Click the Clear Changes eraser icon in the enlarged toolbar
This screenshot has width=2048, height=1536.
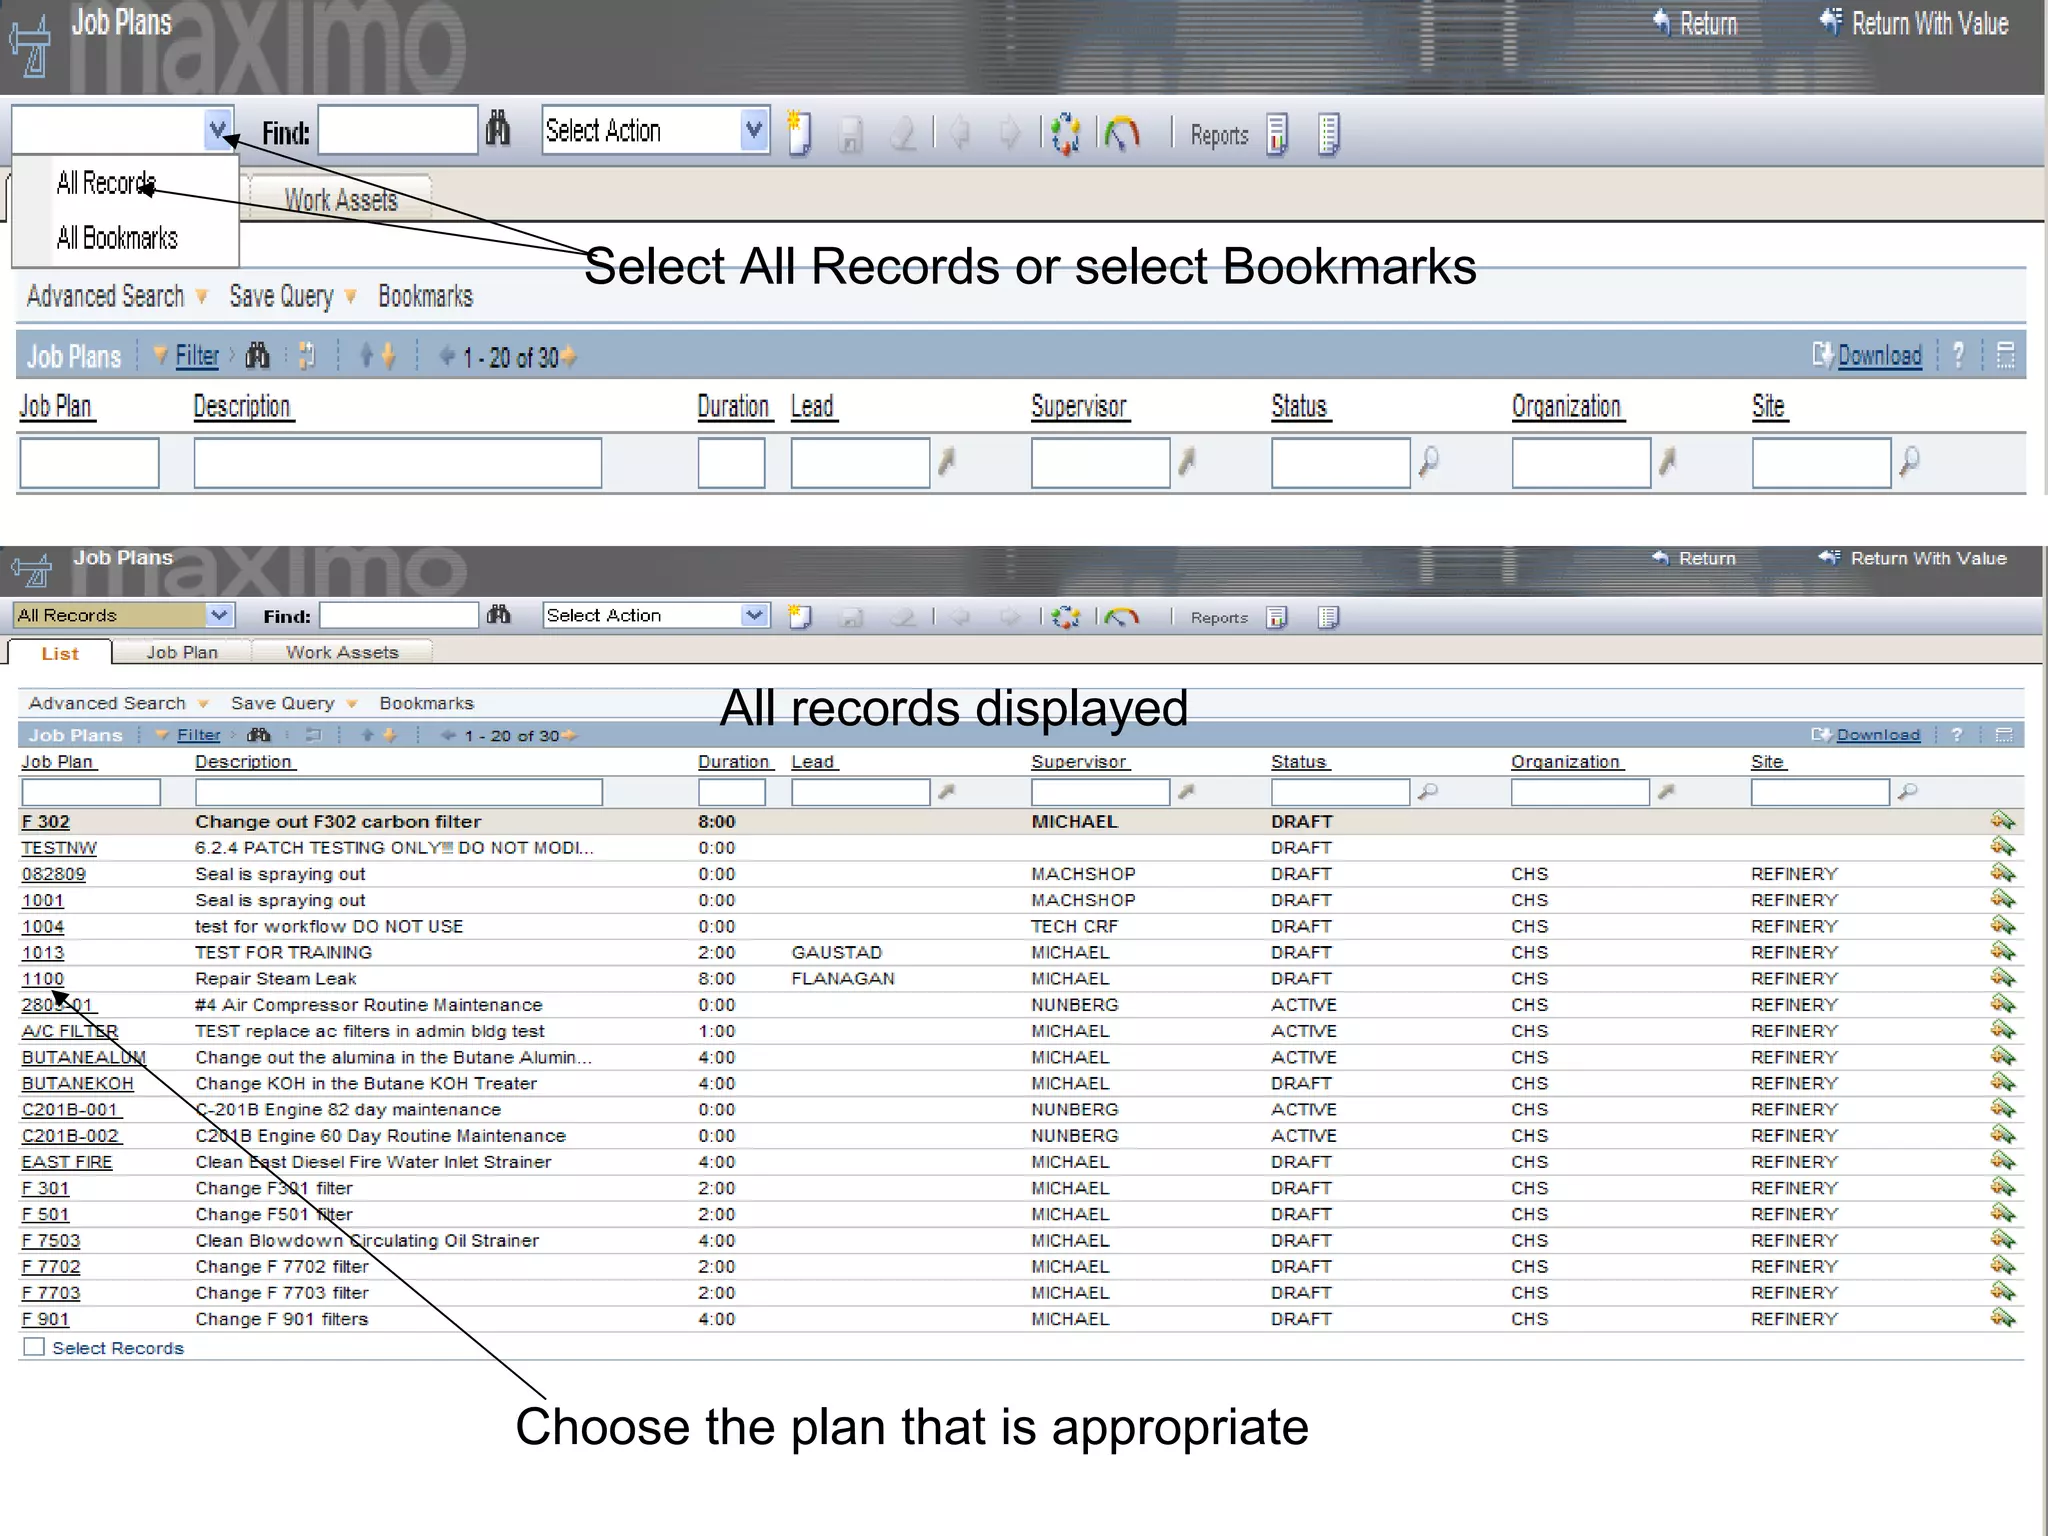tap(903, 134)
